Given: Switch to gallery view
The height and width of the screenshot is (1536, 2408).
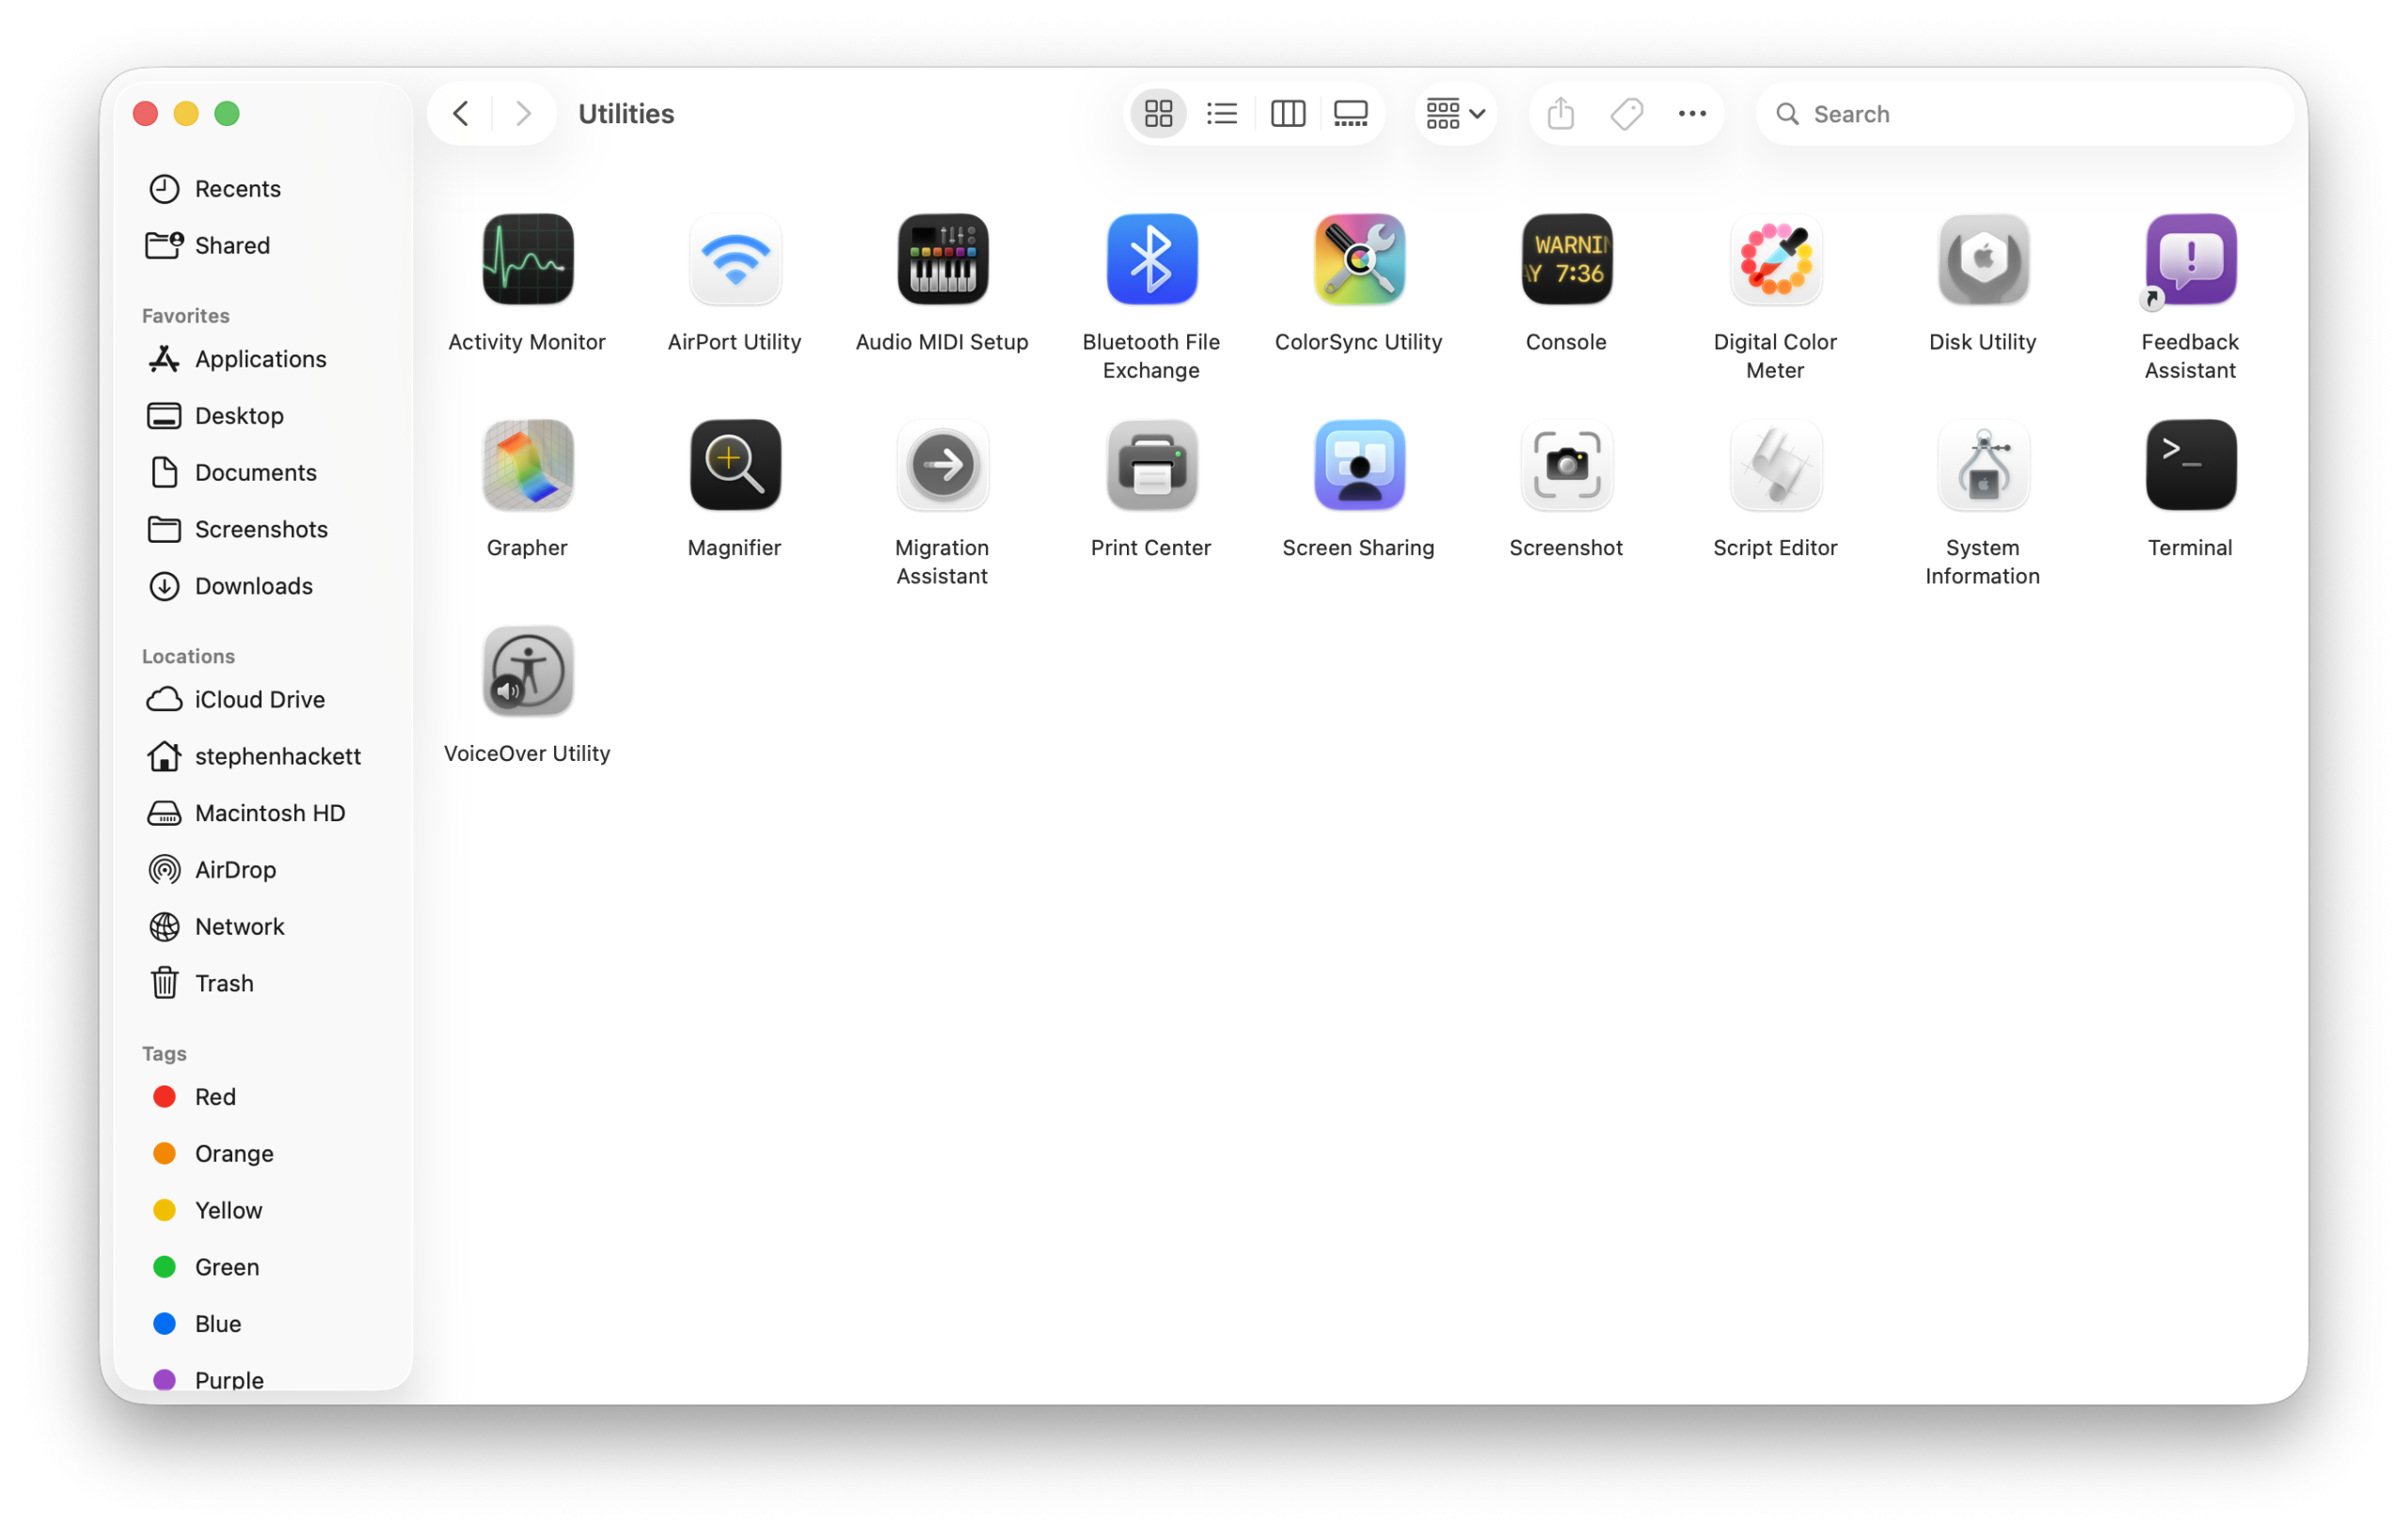Looking at the screenshot, I should tap(1350, 114).
